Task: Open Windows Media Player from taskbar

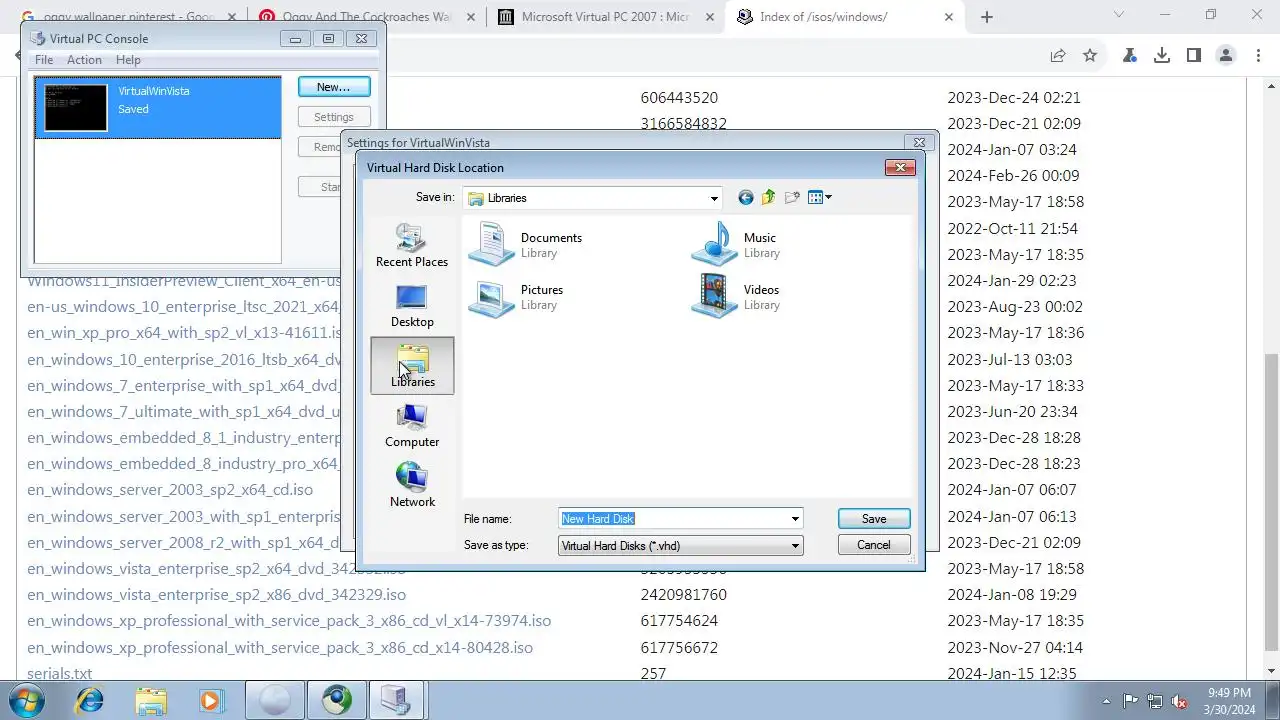Action: coord(210,700)
